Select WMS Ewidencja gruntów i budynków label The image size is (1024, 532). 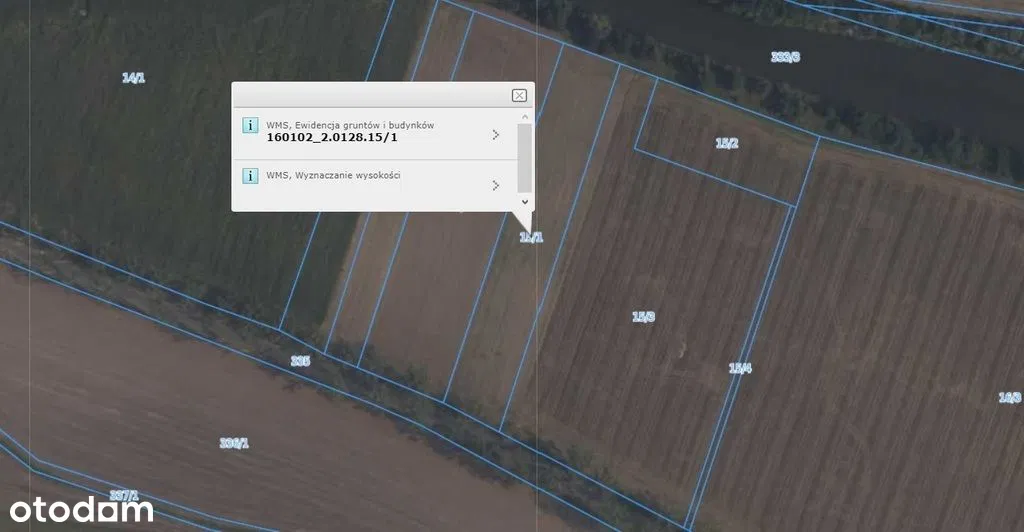click(x=350, y=124)
